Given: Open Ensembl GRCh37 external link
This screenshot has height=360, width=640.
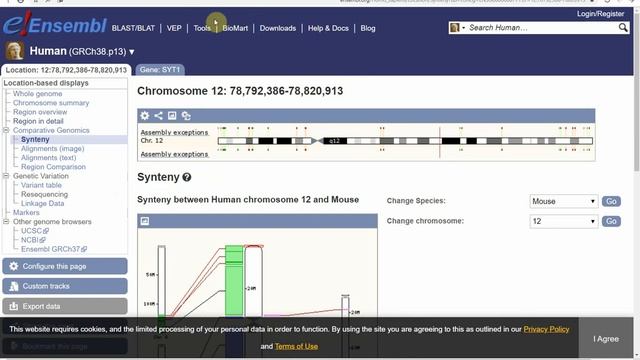Looking at the screenshot, I should tap(54, 249).
